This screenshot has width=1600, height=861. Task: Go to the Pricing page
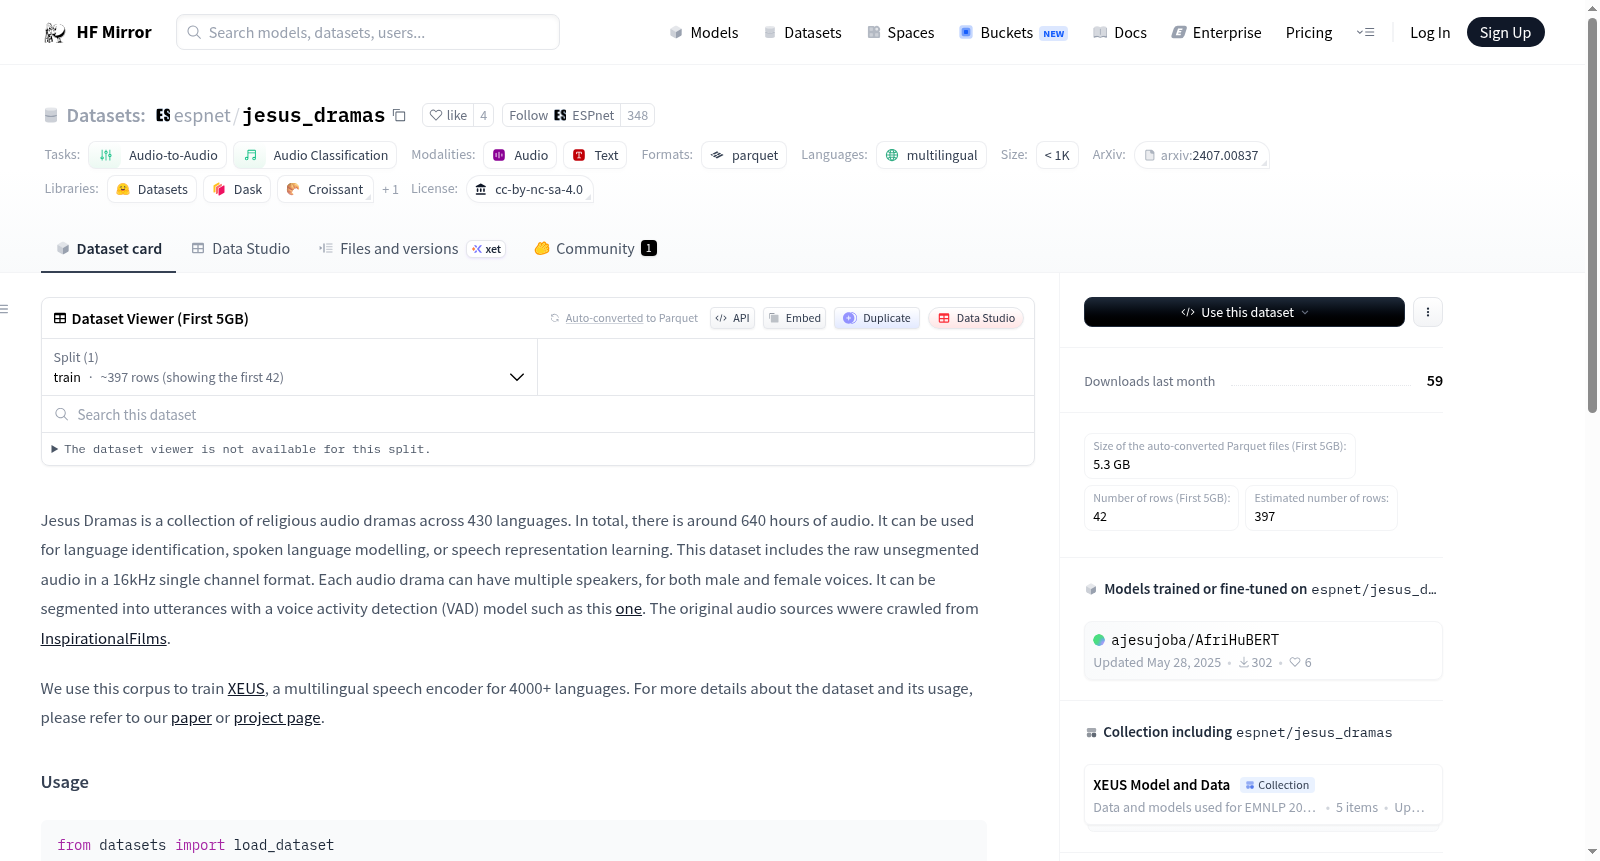click(1309, 32)
